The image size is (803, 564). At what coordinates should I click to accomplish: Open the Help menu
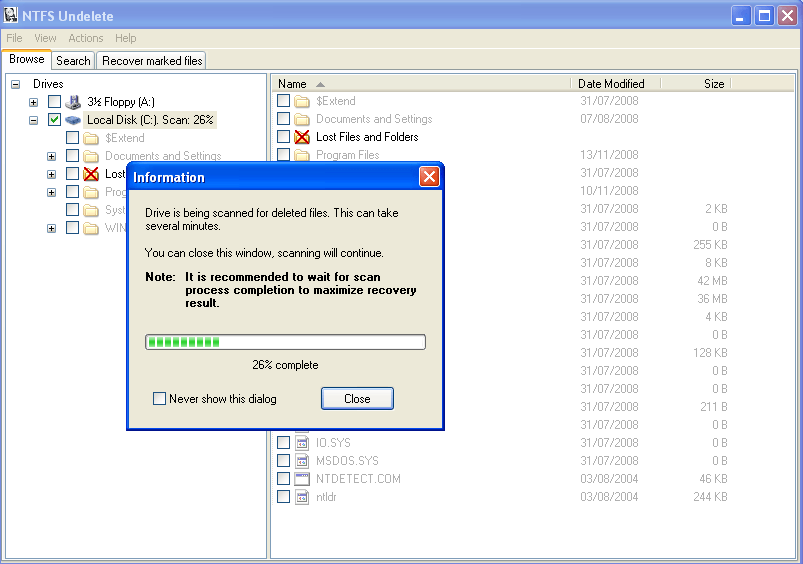pos(125,38)
